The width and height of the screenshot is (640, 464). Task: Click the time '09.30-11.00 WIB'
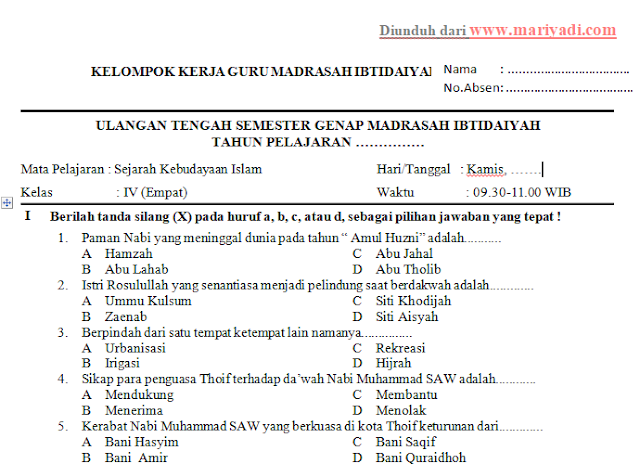522,192
